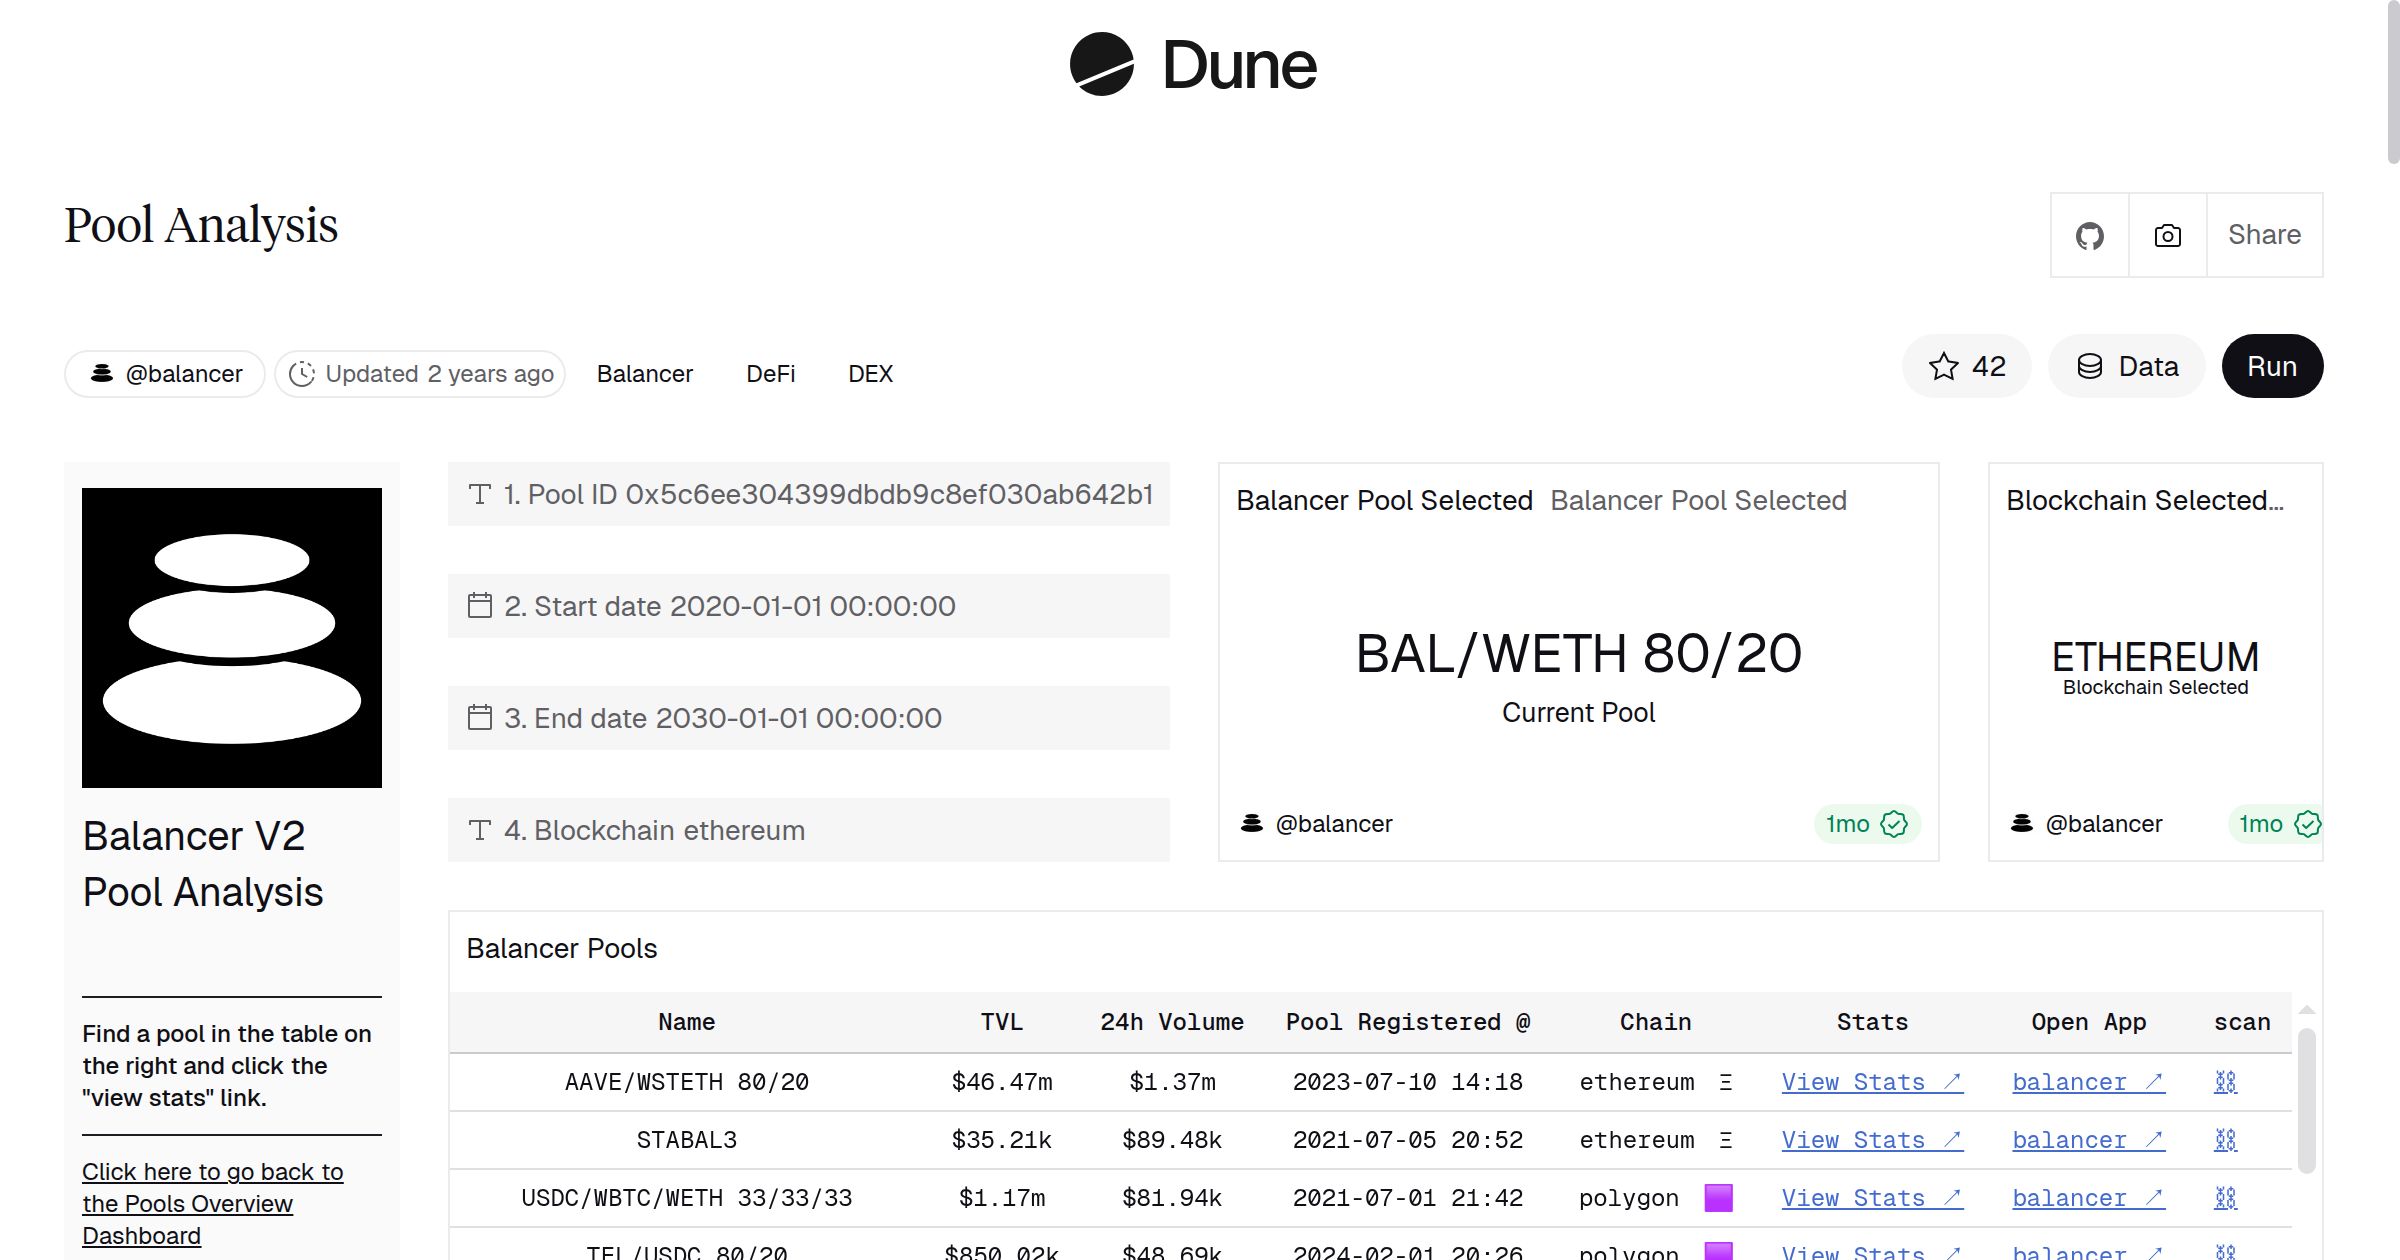Click the star icon next to 42
The image size is (2400, 1260).
tap(1943, 366)
